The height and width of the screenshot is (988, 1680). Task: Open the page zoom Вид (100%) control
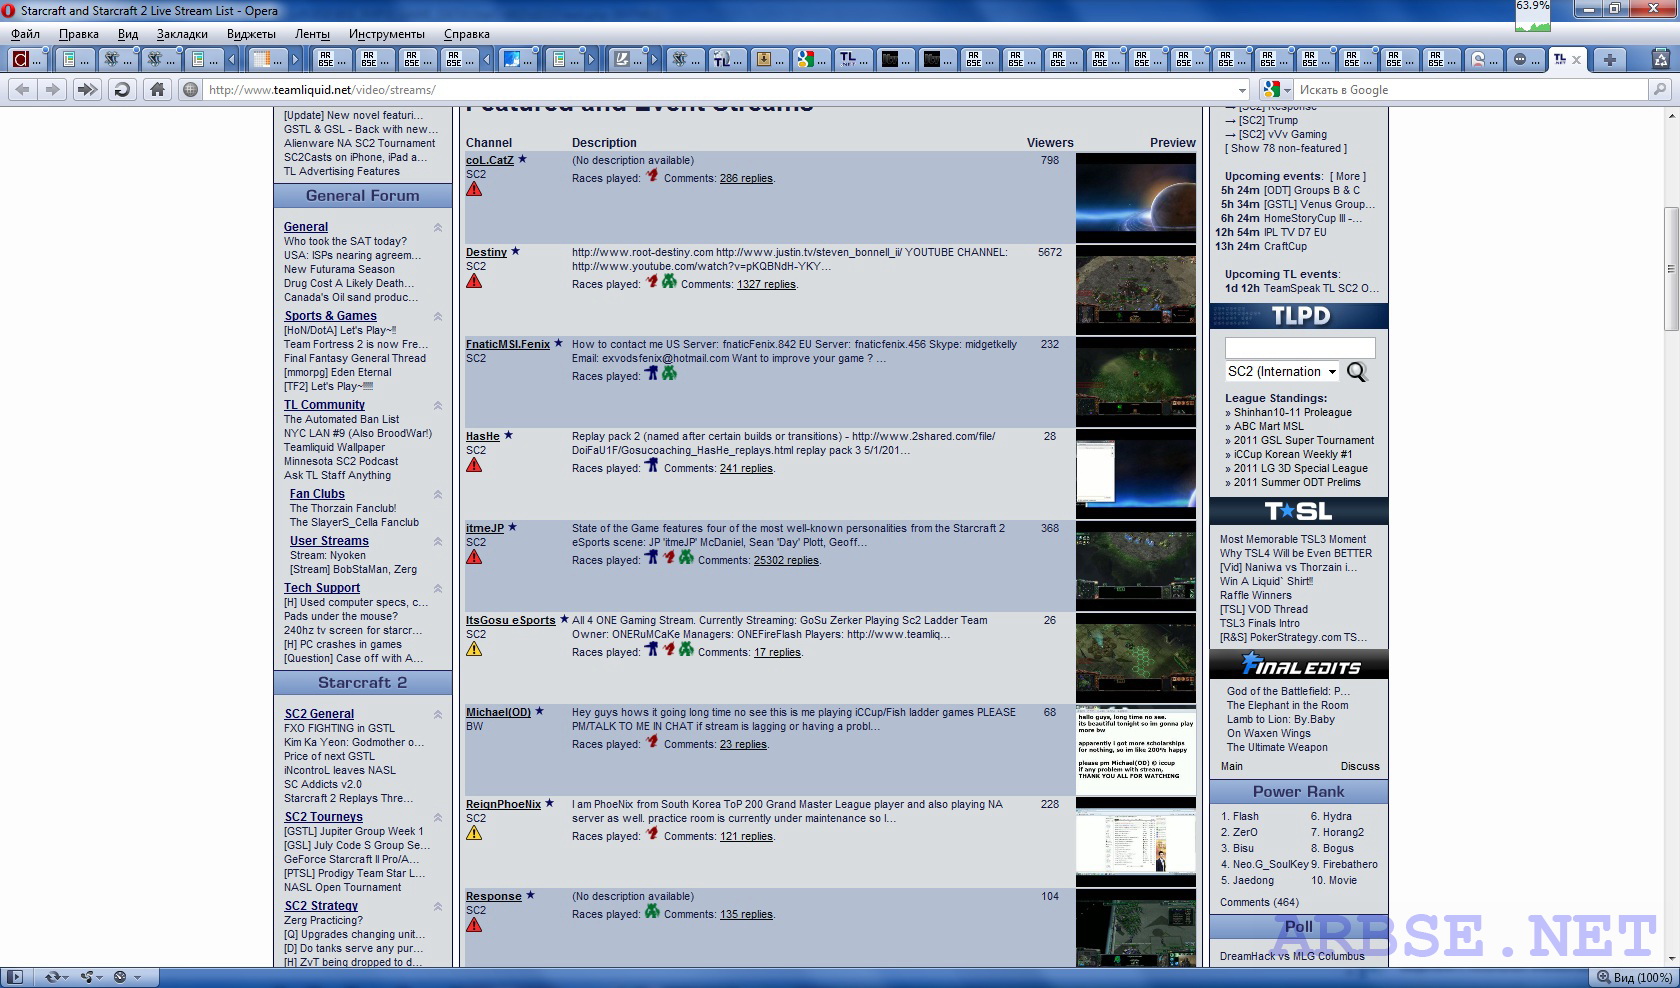pos(1635,977)
